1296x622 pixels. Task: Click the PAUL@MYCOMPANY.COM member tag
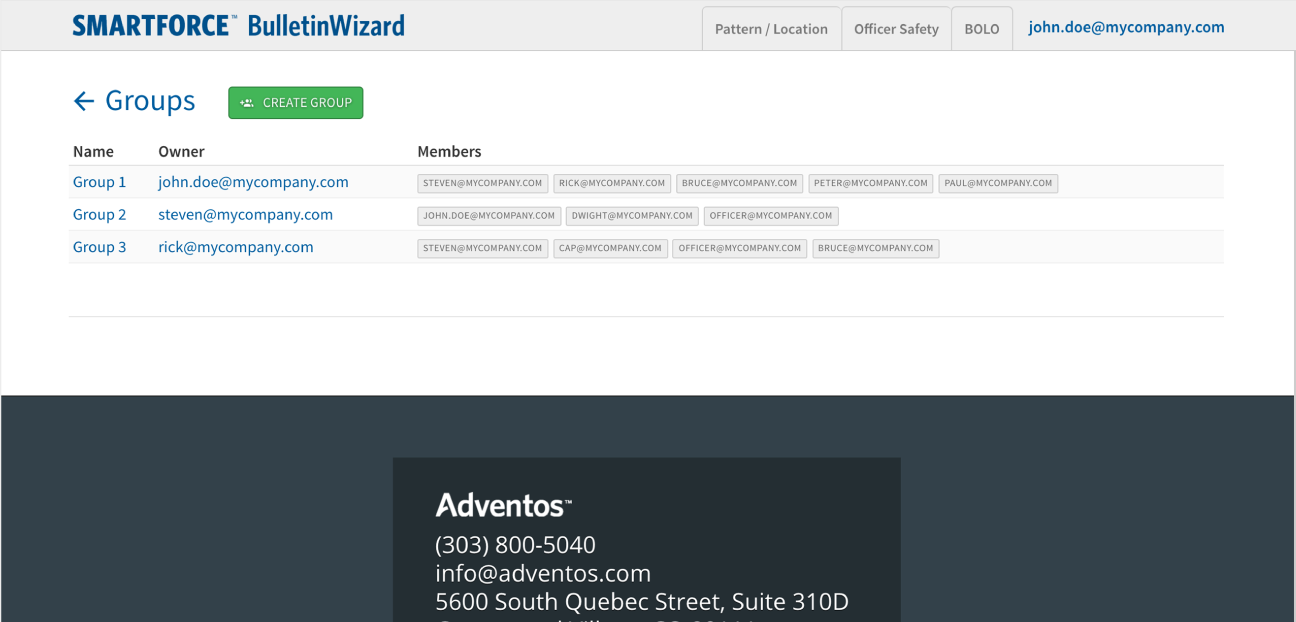(x=997, y=184)
